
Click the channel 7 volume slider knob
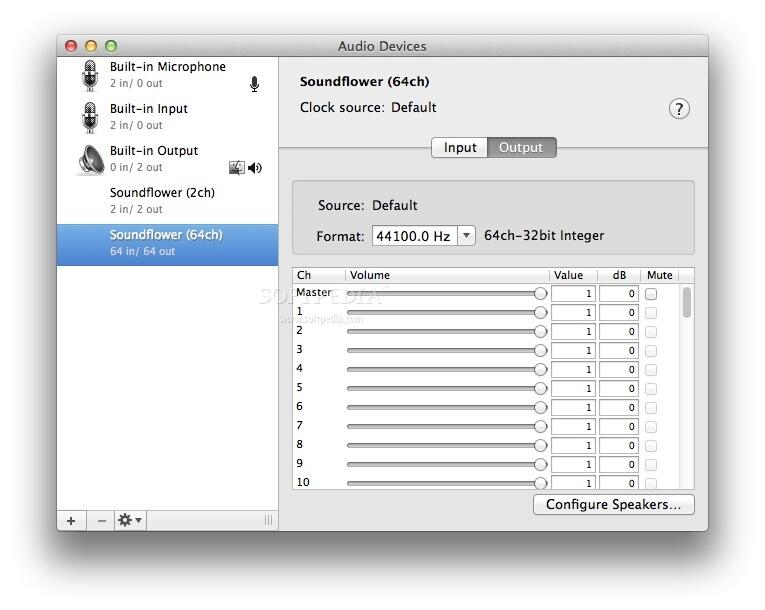point(541,427)
